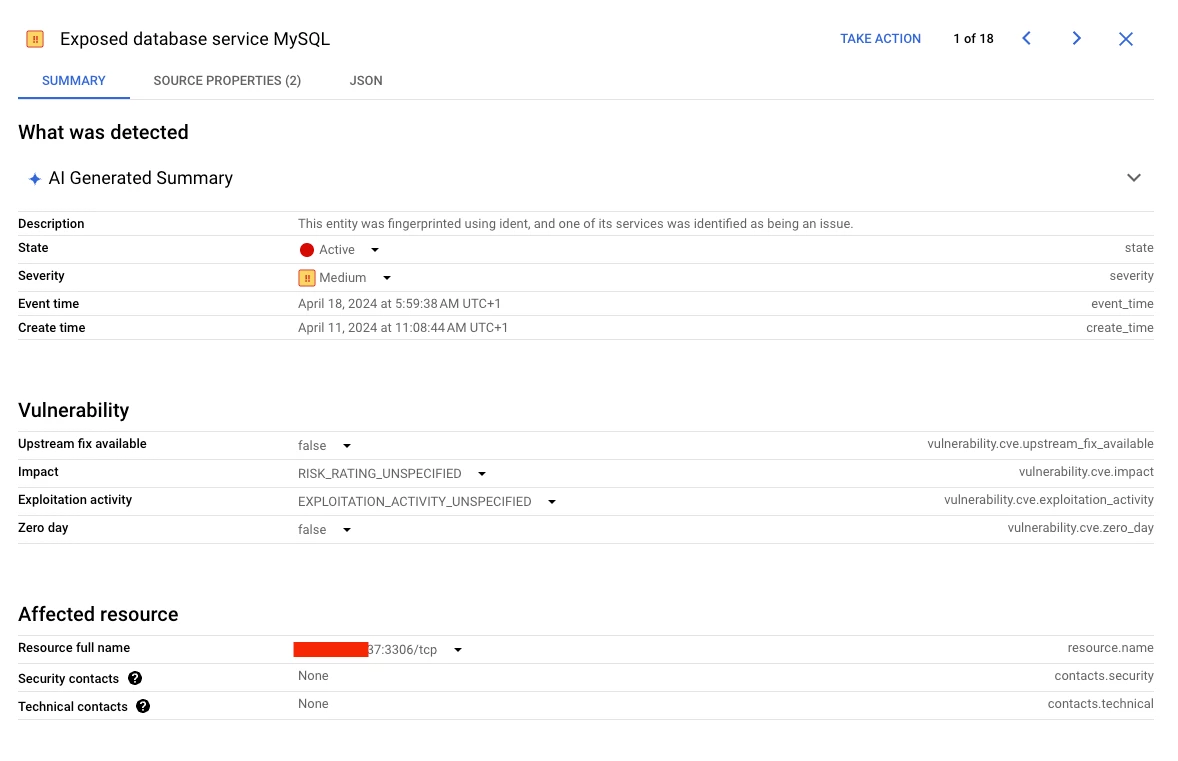The height and width of the screenshot is (761, 1178).
Task: Switch to SOURCE PROPERTIES (2) tab
Action: coord(227,80)
